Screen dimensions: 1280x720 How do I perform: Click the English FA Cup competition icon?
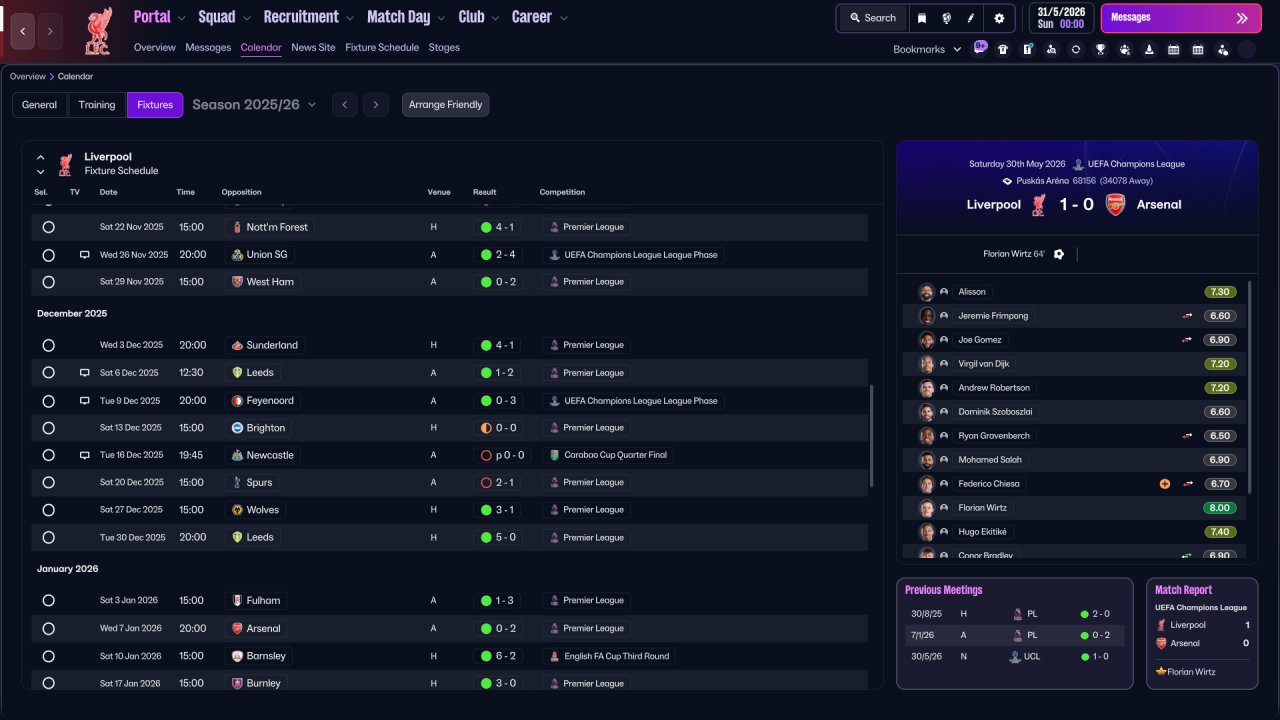point(554,656)
